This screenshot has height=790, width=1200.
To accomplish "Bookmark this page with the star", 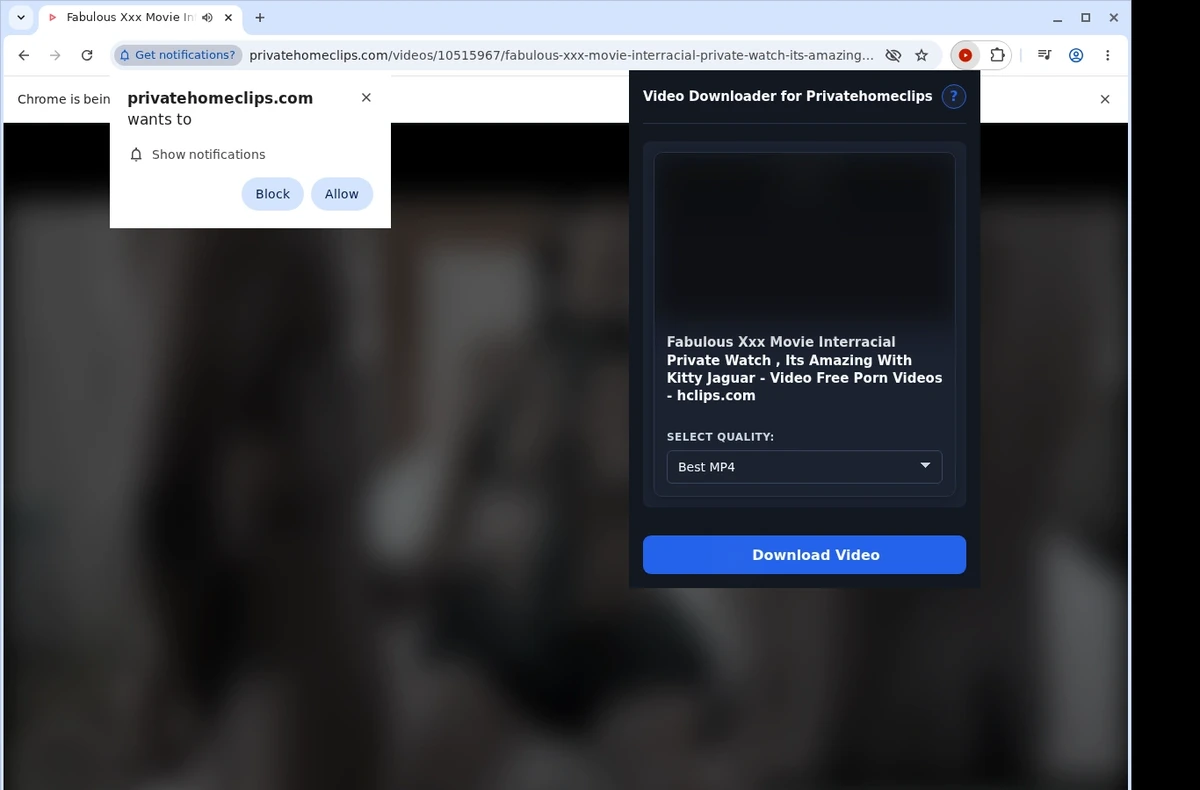I will coord(922,55).
